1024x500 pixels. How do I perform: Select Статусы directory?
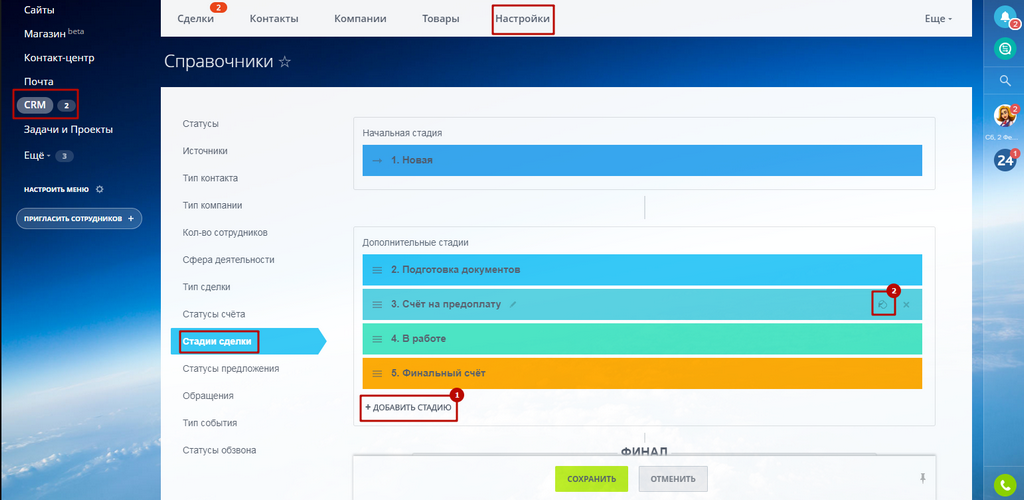tap(200, 123)
